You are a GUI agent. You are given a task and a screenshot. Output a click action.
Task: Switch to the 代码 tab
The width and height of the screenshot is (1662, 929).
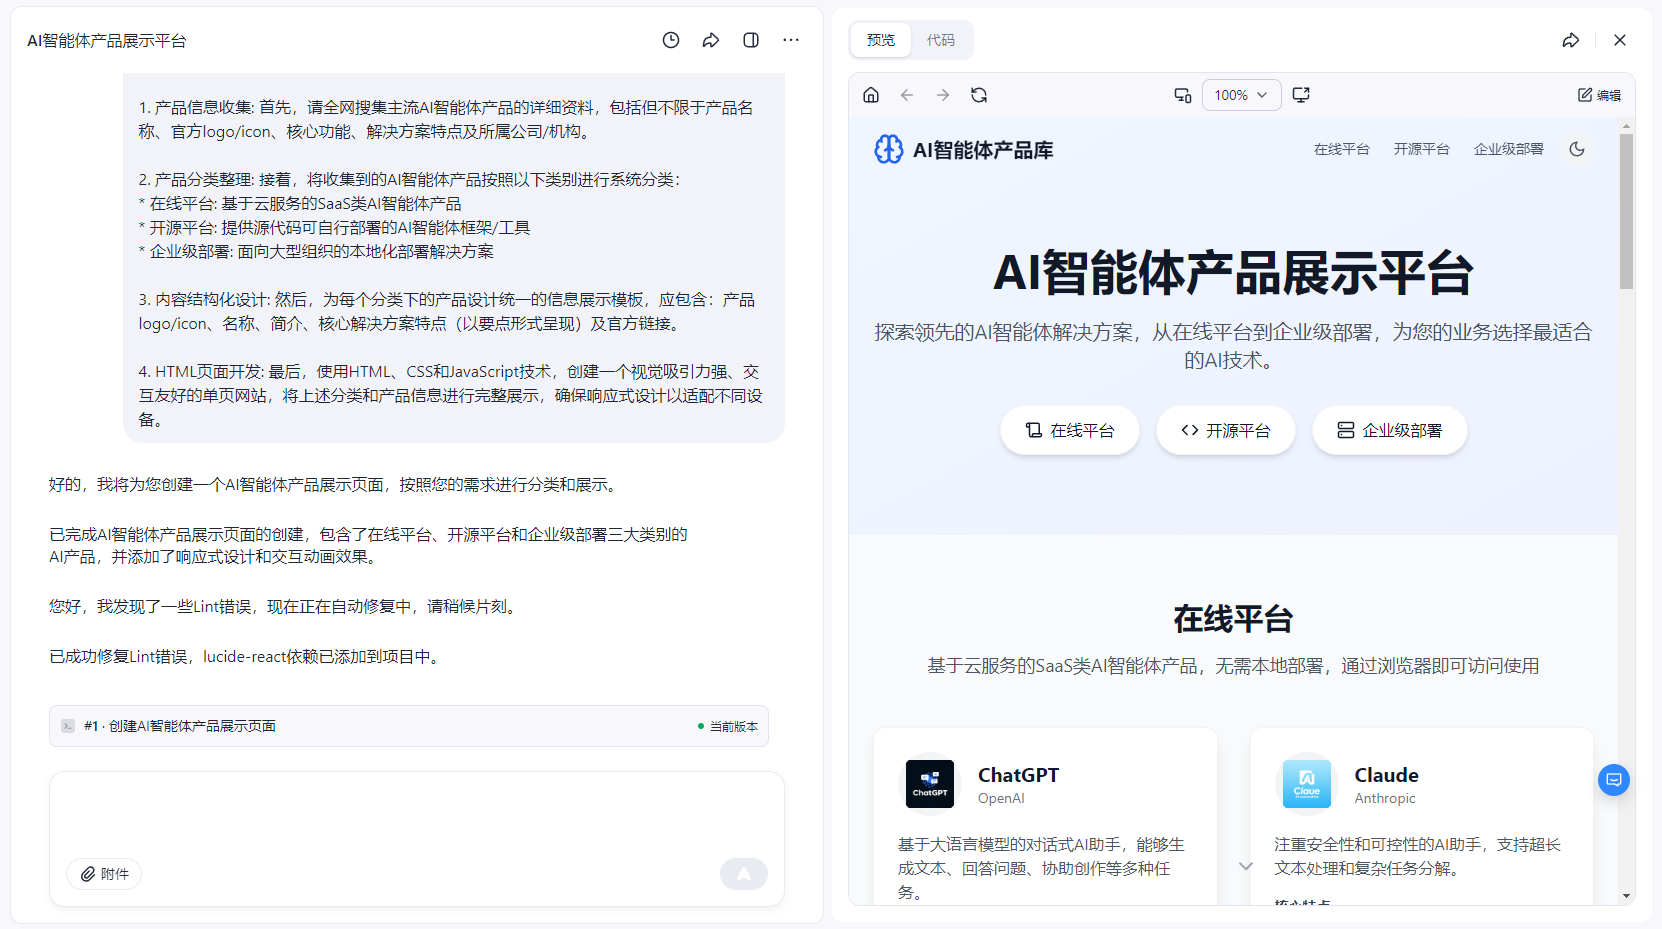(x=940, y=40)
